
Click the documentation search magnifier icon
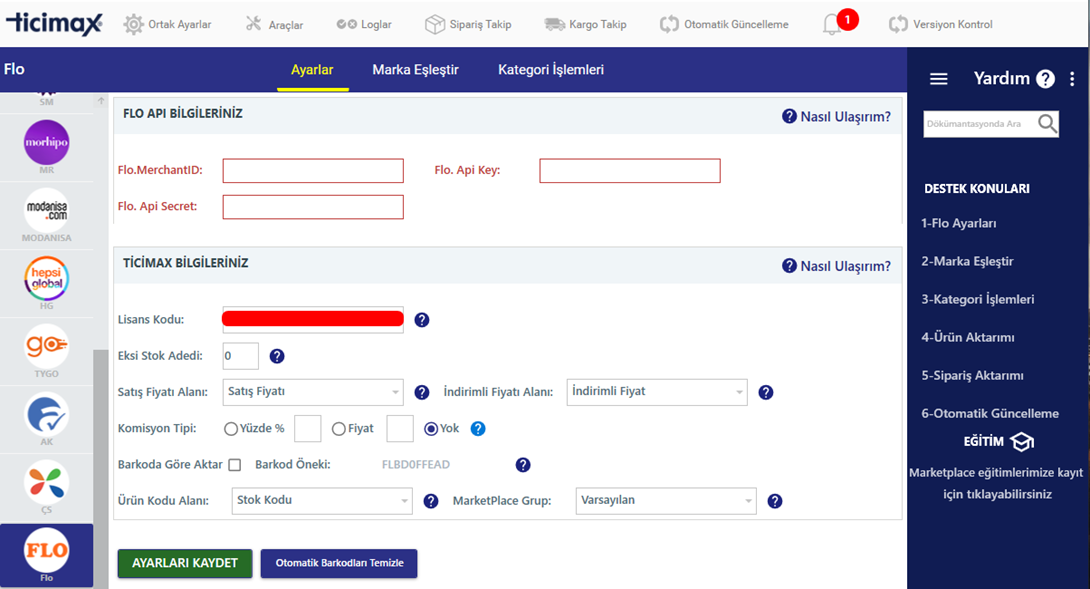coord(1047,124)
